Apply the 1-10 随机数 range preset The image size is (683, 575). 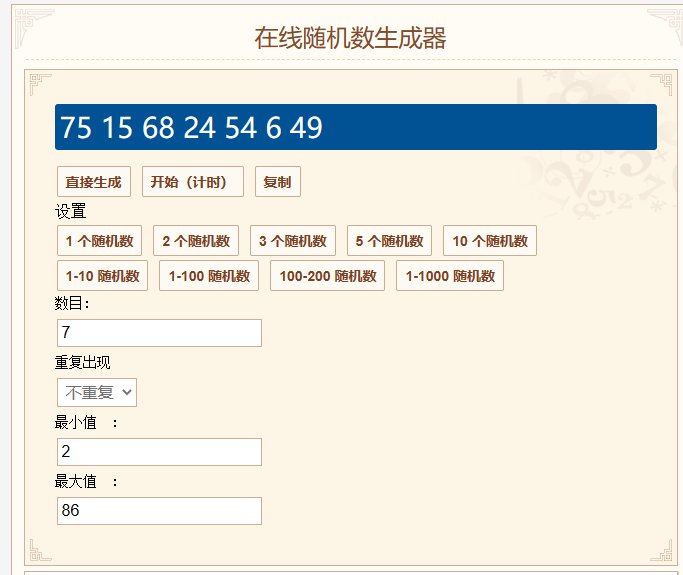coord(103,276)
